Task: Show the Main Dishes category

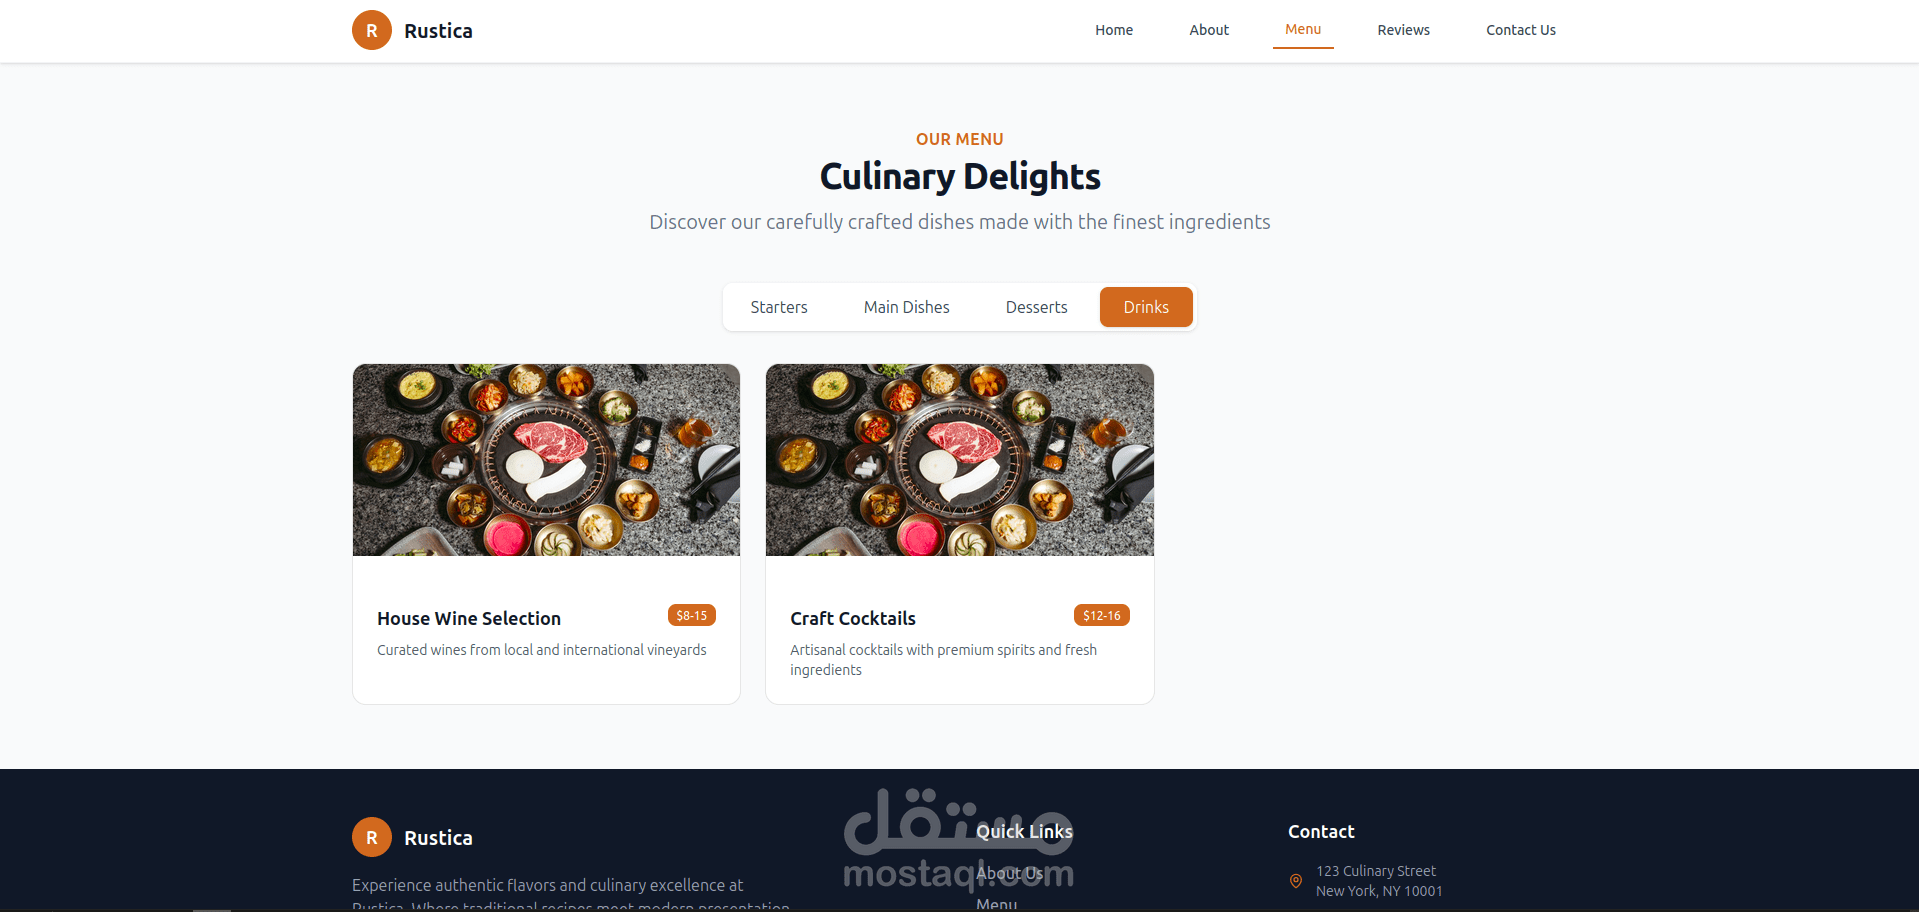Action: point(907,307)
